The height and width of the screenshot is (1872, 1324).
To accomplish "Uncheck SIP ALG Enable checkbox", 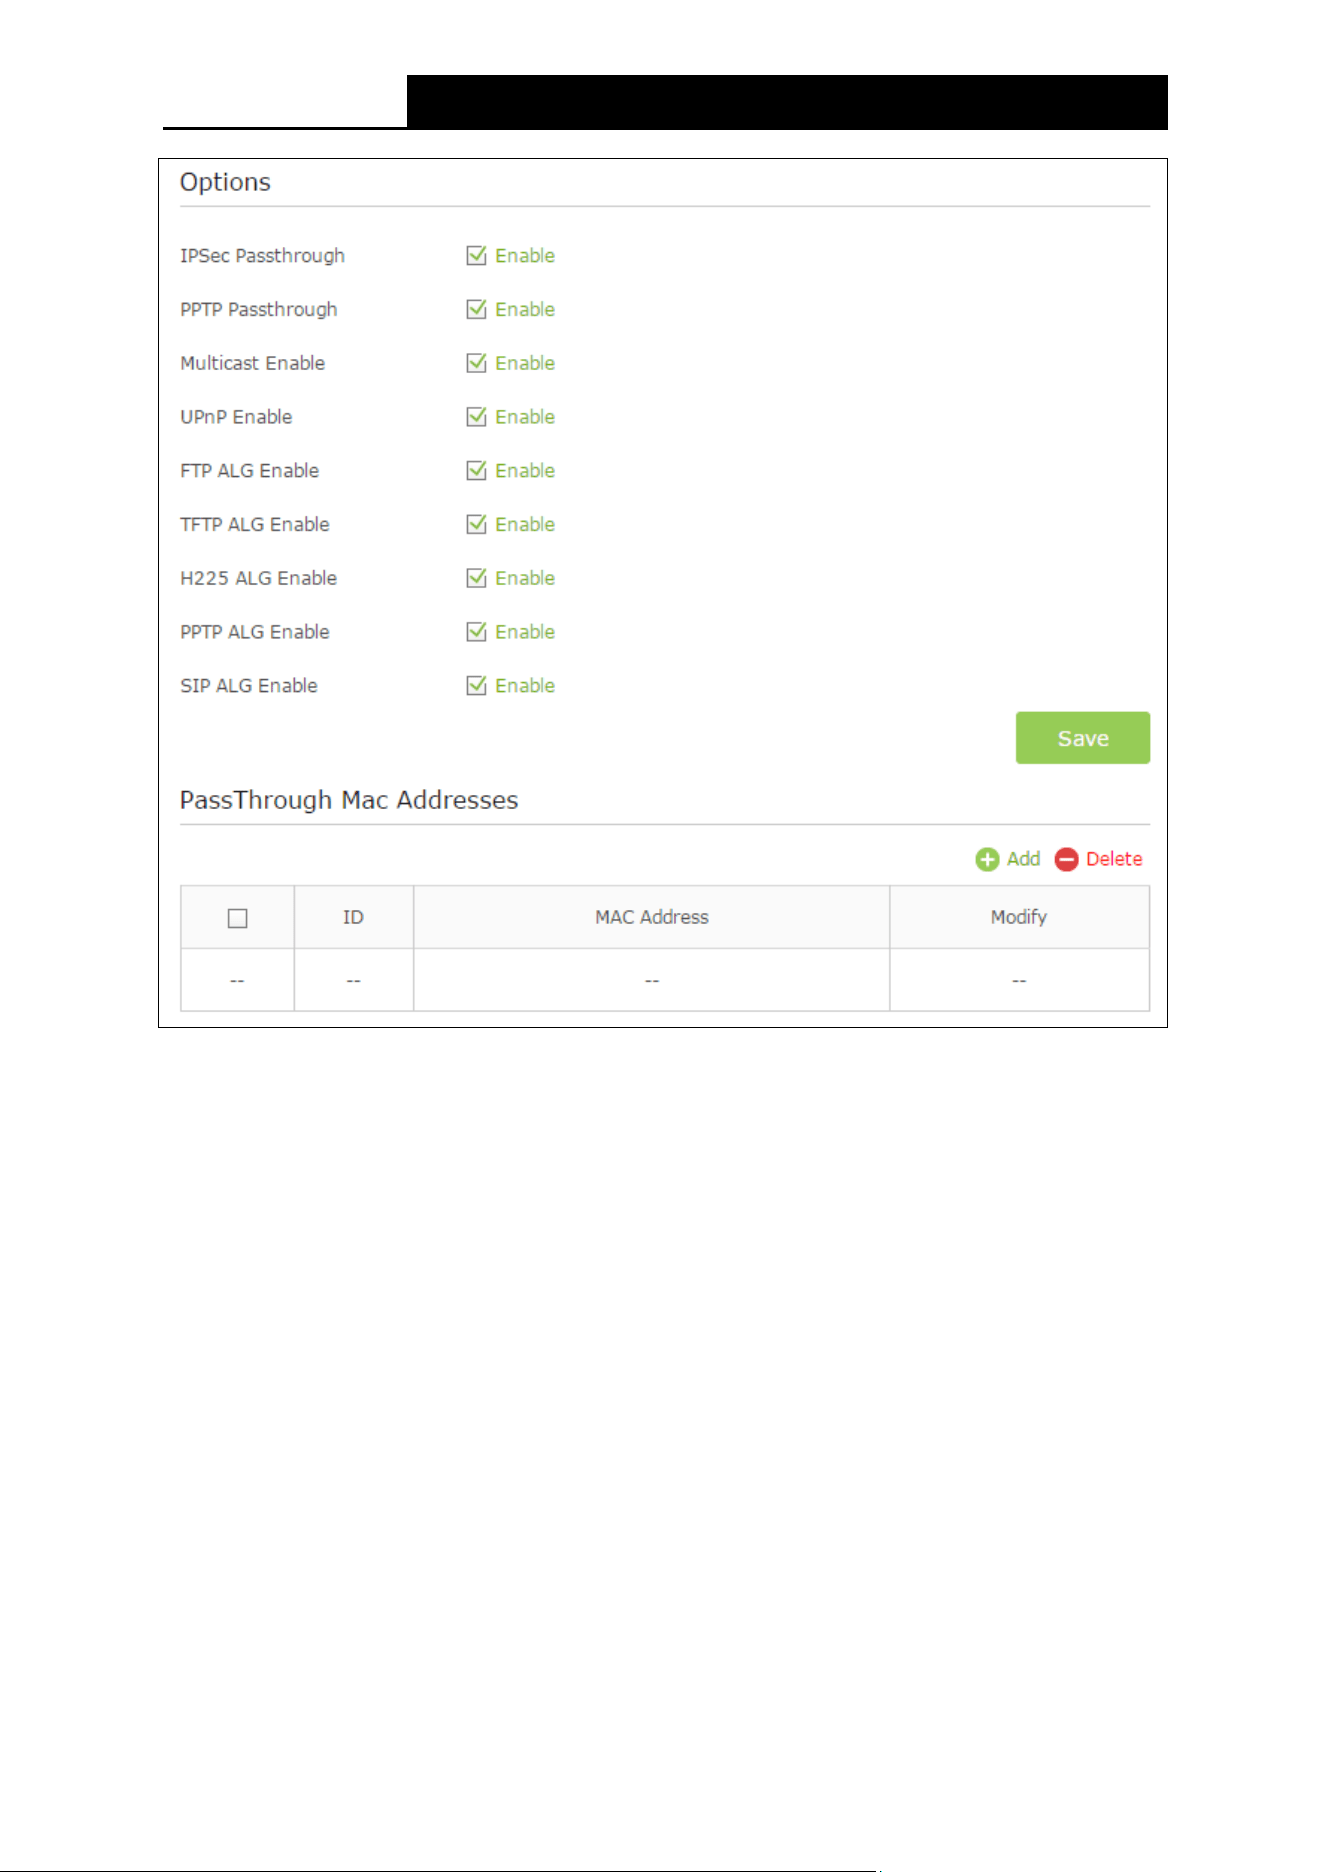I will pyautogui.click(x=476, y=686).
